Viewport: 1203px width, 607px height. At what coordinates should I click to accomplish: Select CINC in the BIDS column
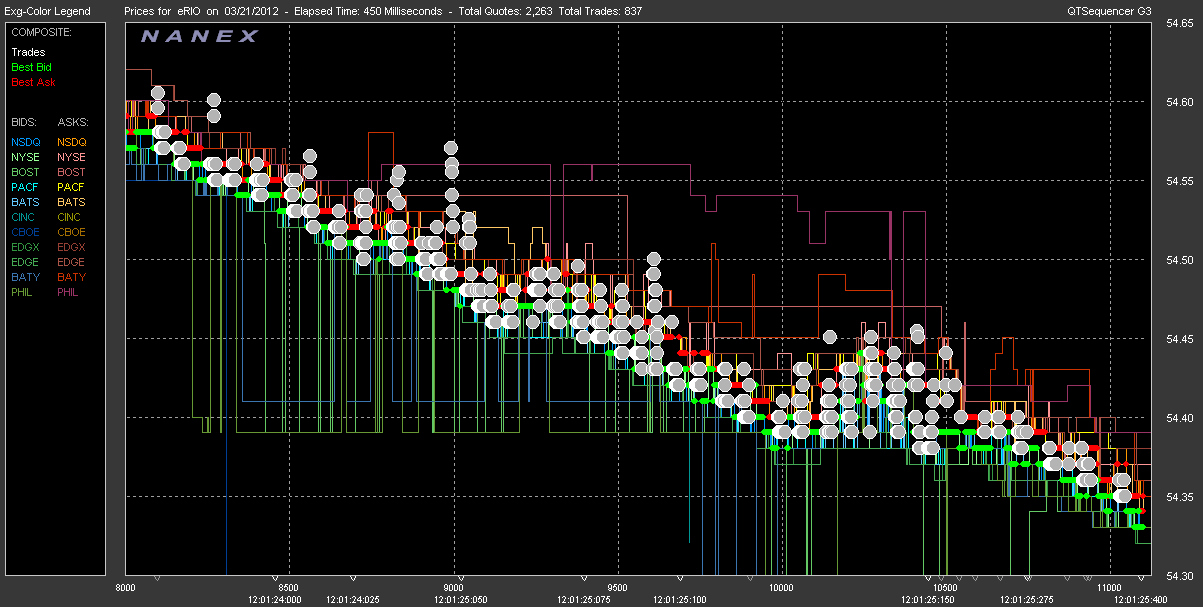(x=25, y=217)
